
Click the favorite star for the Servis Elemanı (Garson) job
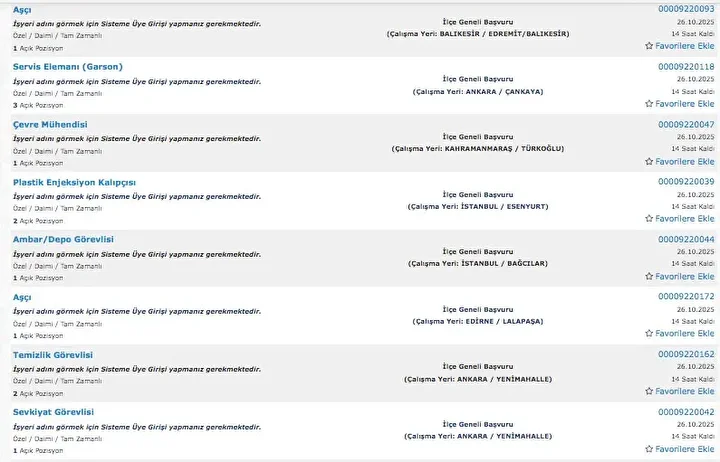(649, 104)
